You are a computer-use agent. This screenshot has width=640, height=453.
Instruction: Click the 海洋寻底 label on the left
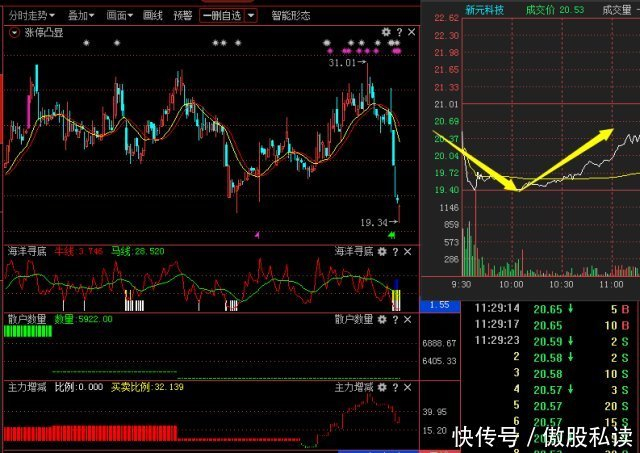click(27, 251)
